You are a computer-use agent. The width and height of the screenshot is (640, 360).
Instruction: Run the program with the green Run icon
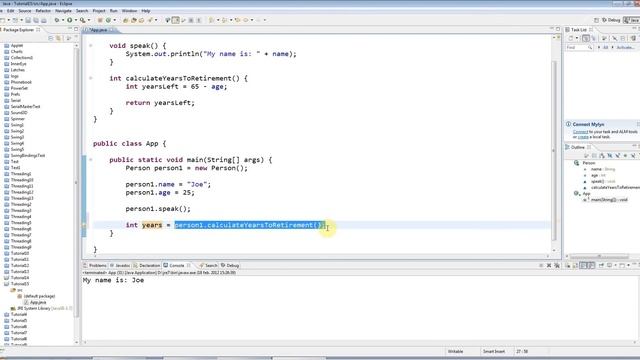pos(69,20)
